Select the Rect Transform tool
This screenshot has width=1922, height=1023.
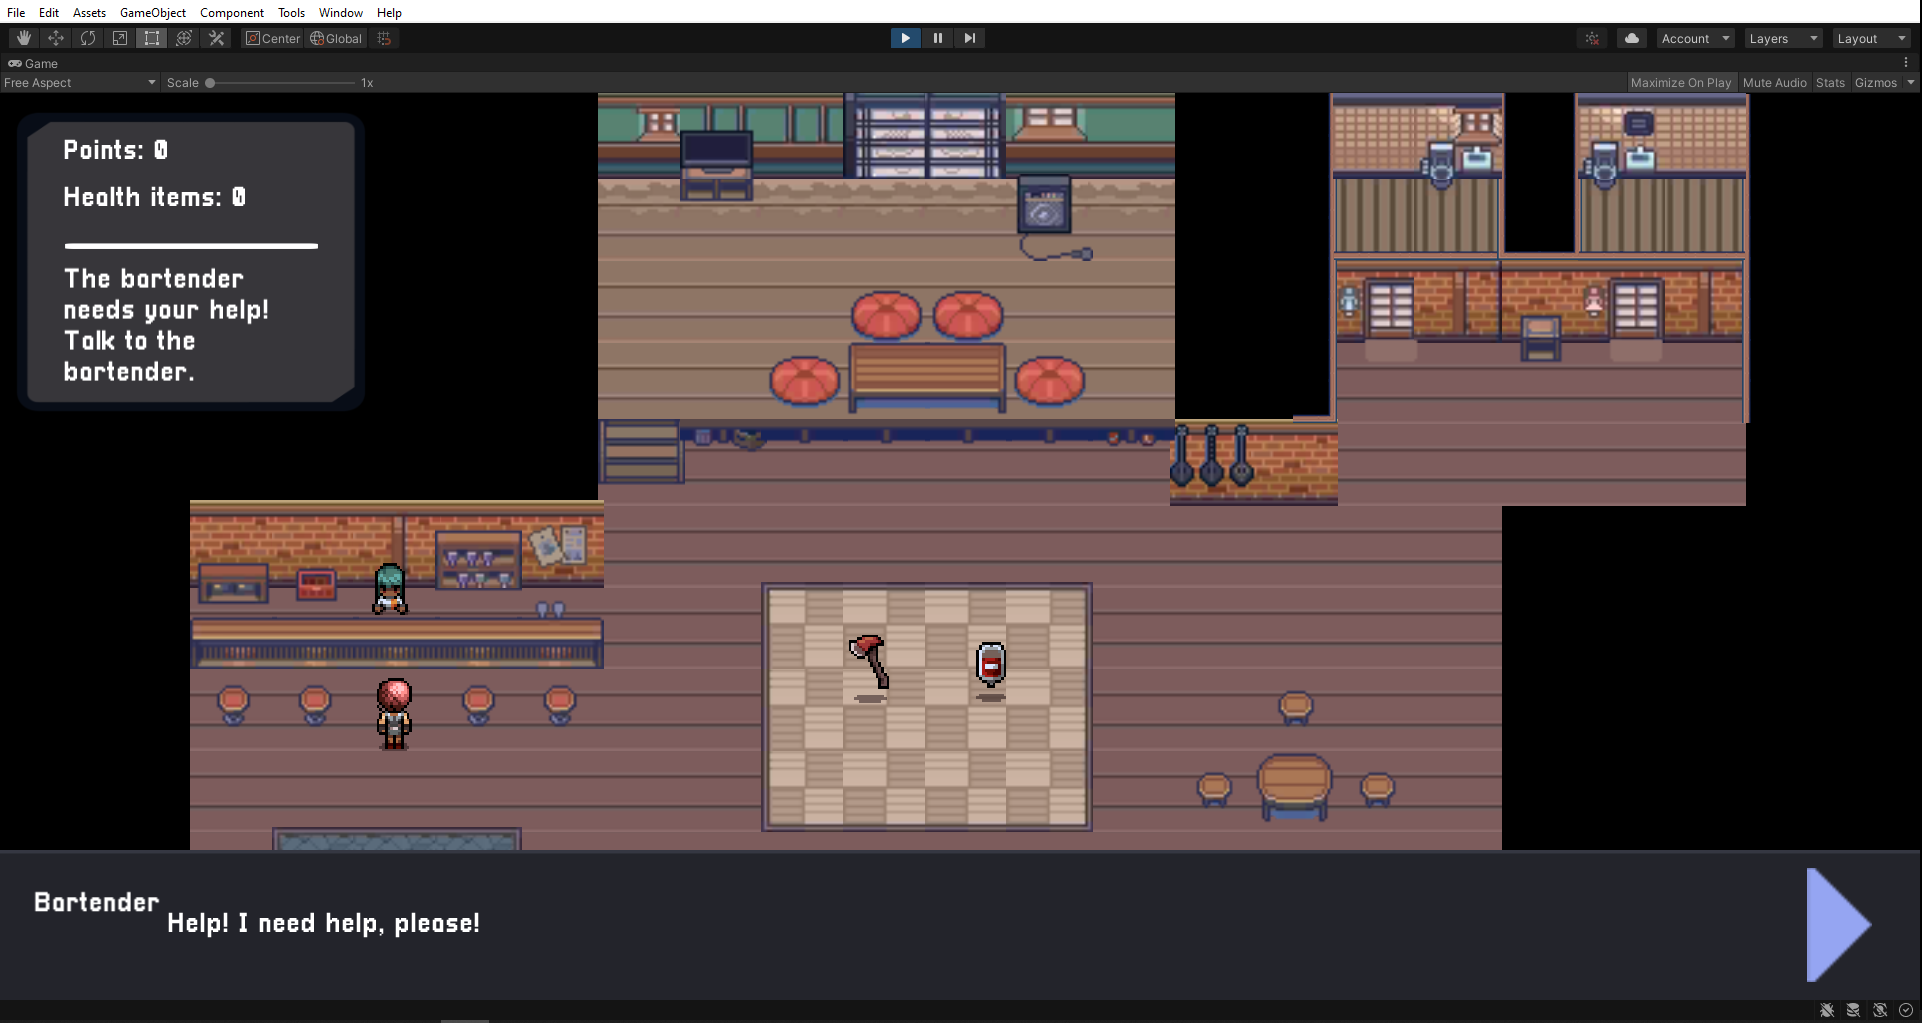(152, 38)
